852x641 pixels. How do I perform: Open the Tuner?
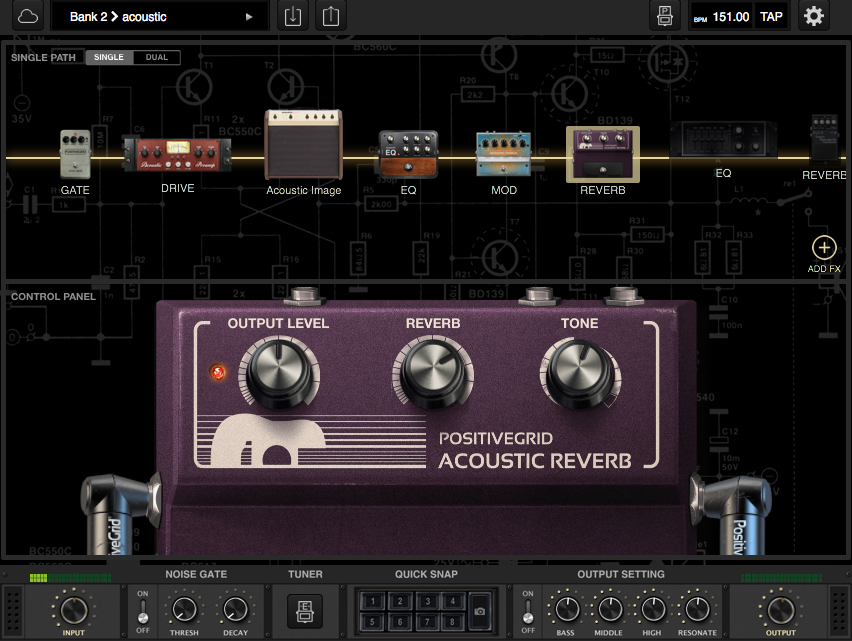coord(306,610)
